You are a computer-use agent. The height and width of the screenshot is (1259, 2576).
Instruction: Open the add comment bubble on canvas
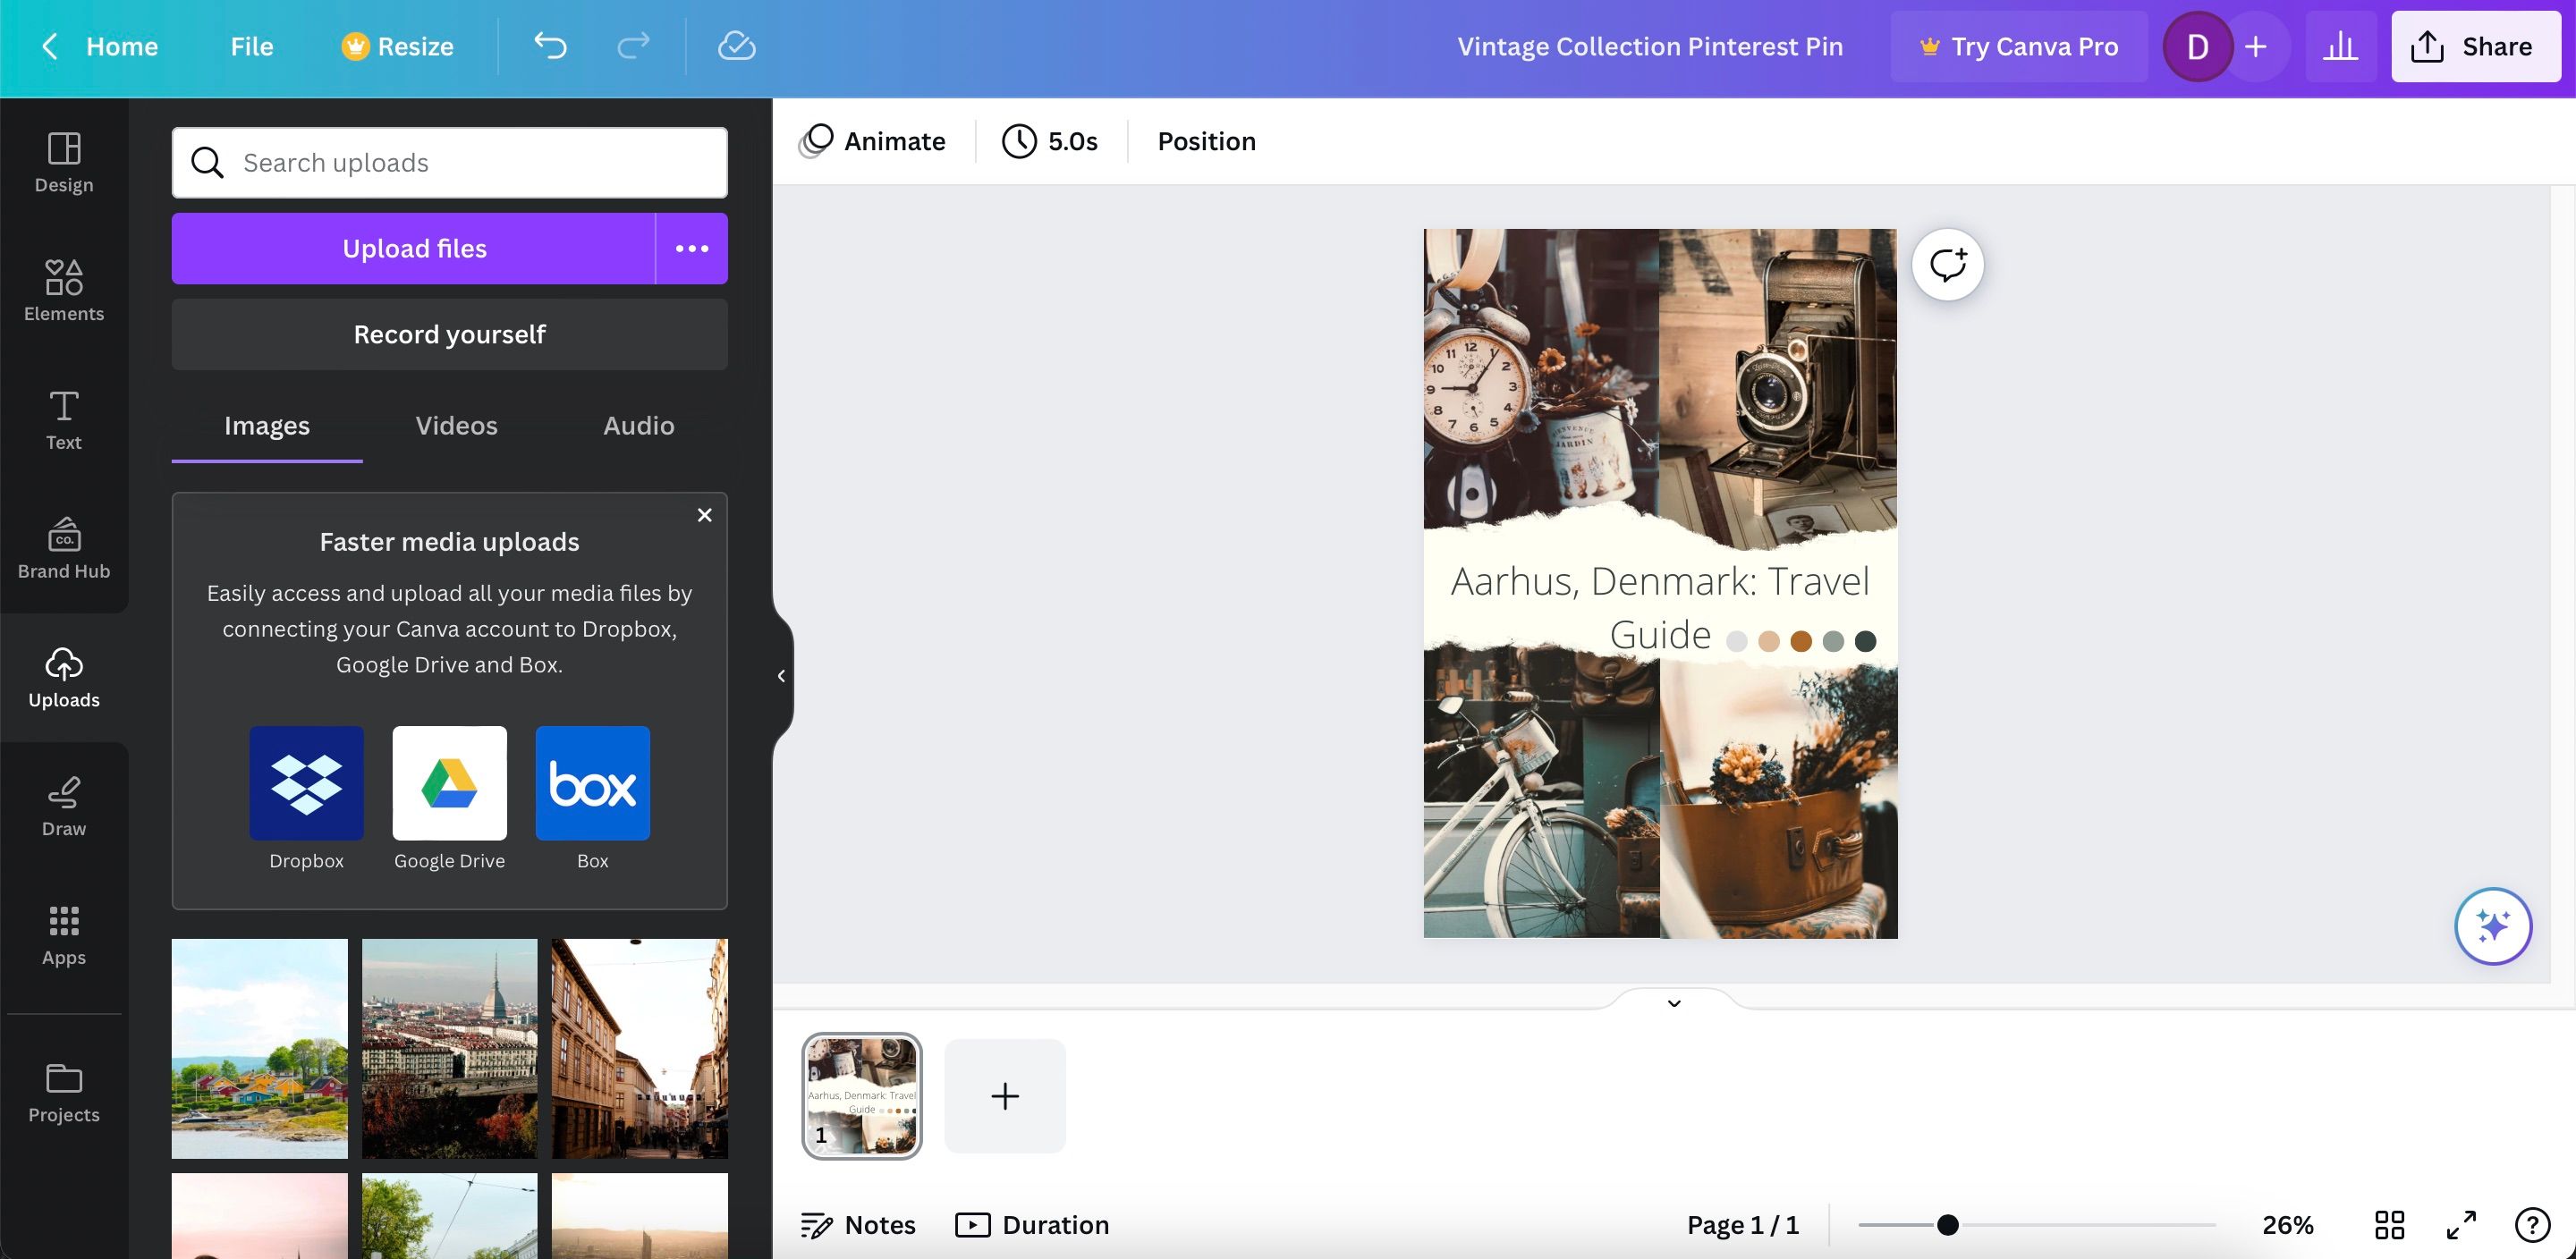pos(1946,264)
